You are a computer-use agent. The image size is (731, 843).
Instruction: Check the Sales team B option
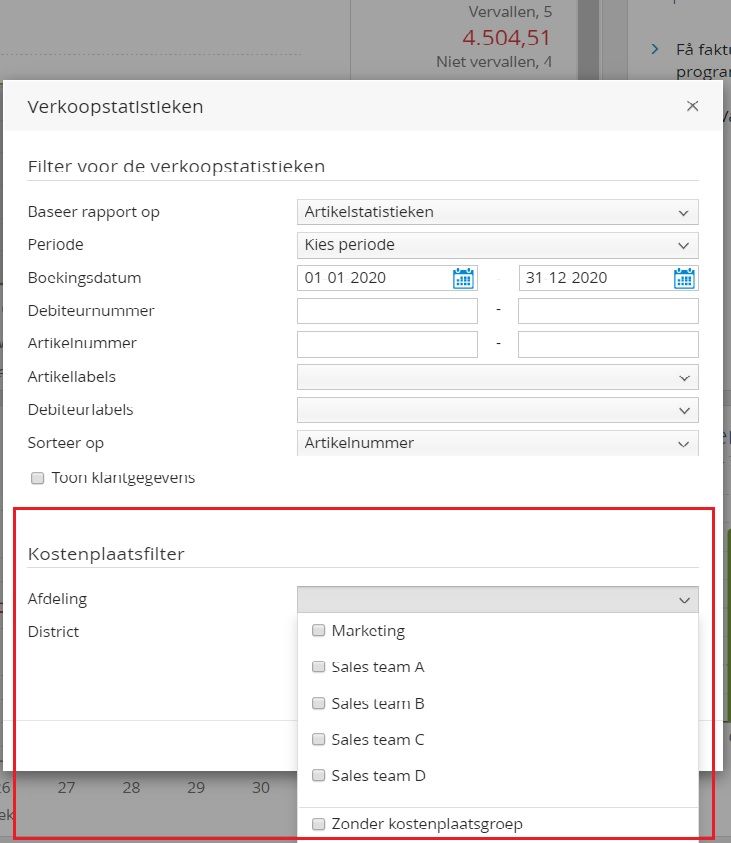click(x=319, y=703)
